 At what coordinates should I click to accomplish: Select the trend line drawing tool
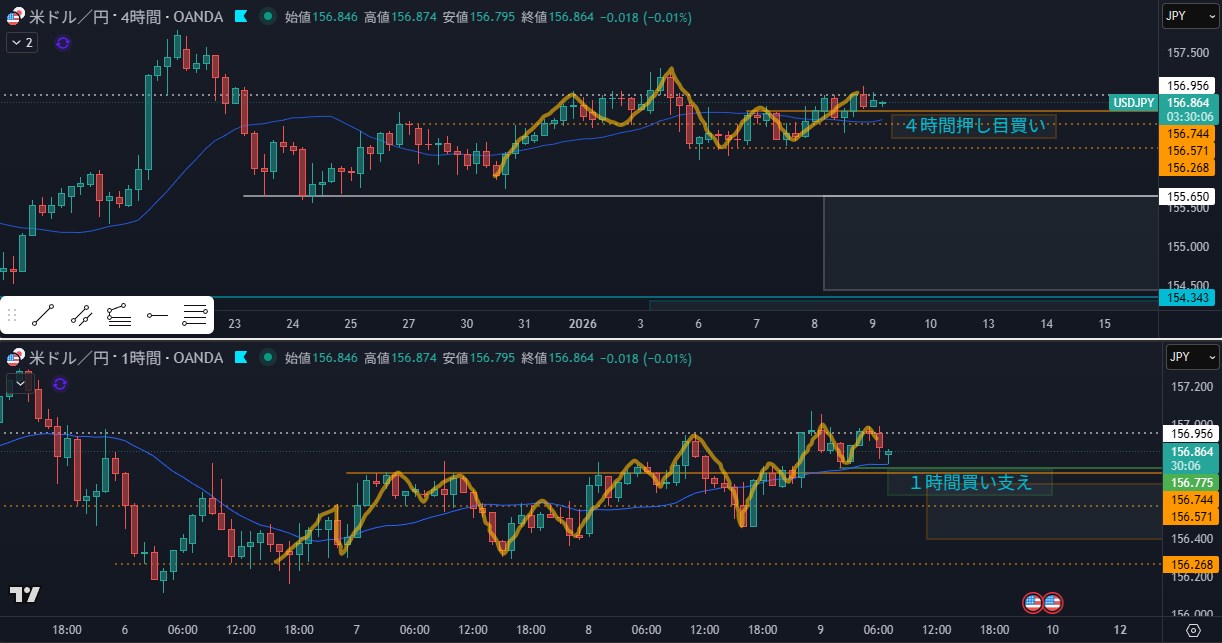point(42,317)
